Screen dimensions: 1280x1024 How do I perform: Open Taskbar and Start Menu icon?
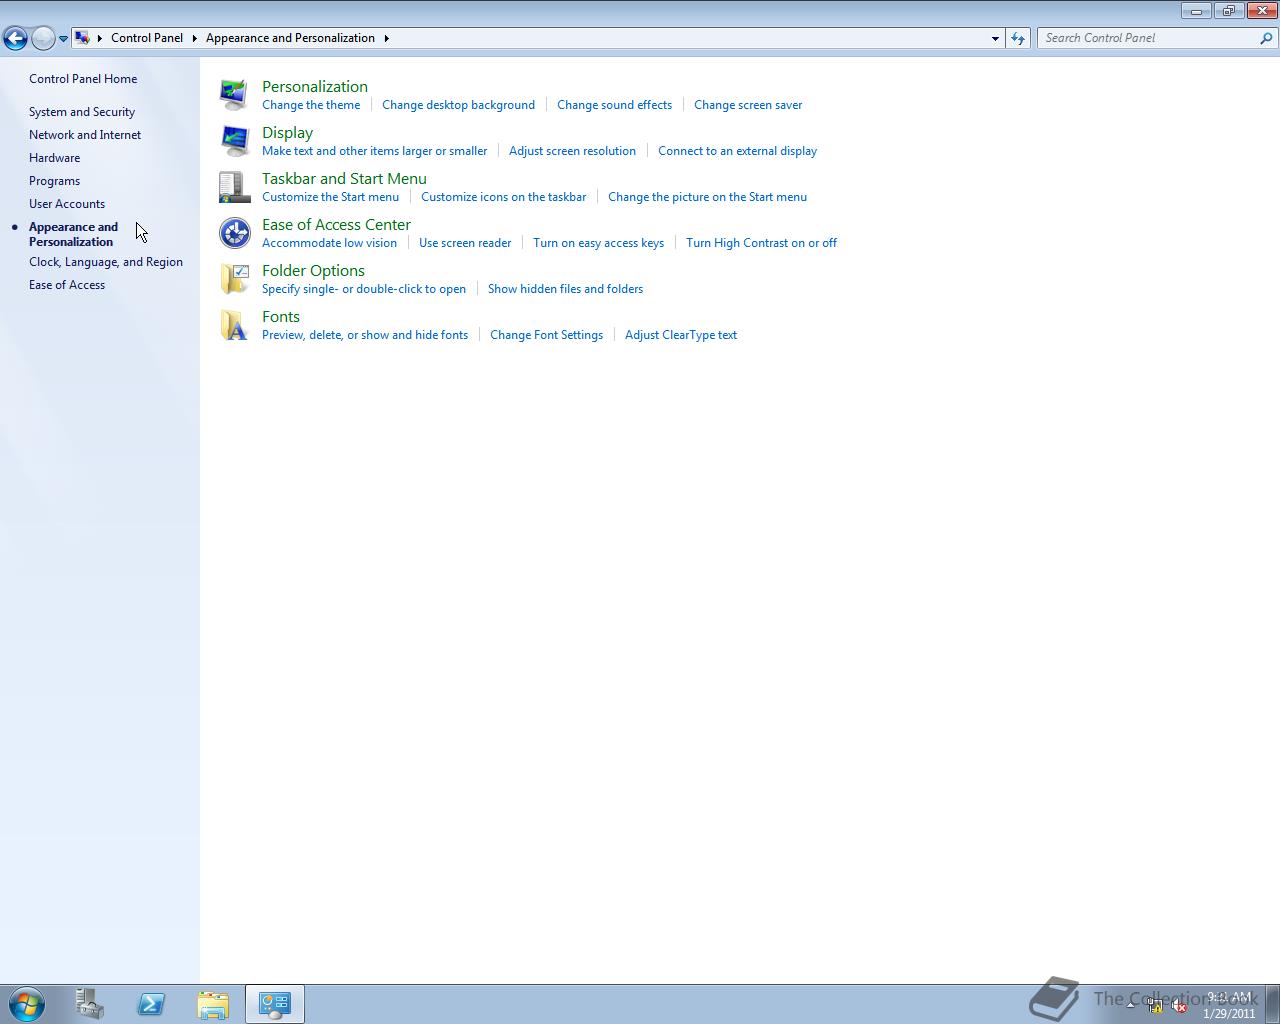[234, 186]
